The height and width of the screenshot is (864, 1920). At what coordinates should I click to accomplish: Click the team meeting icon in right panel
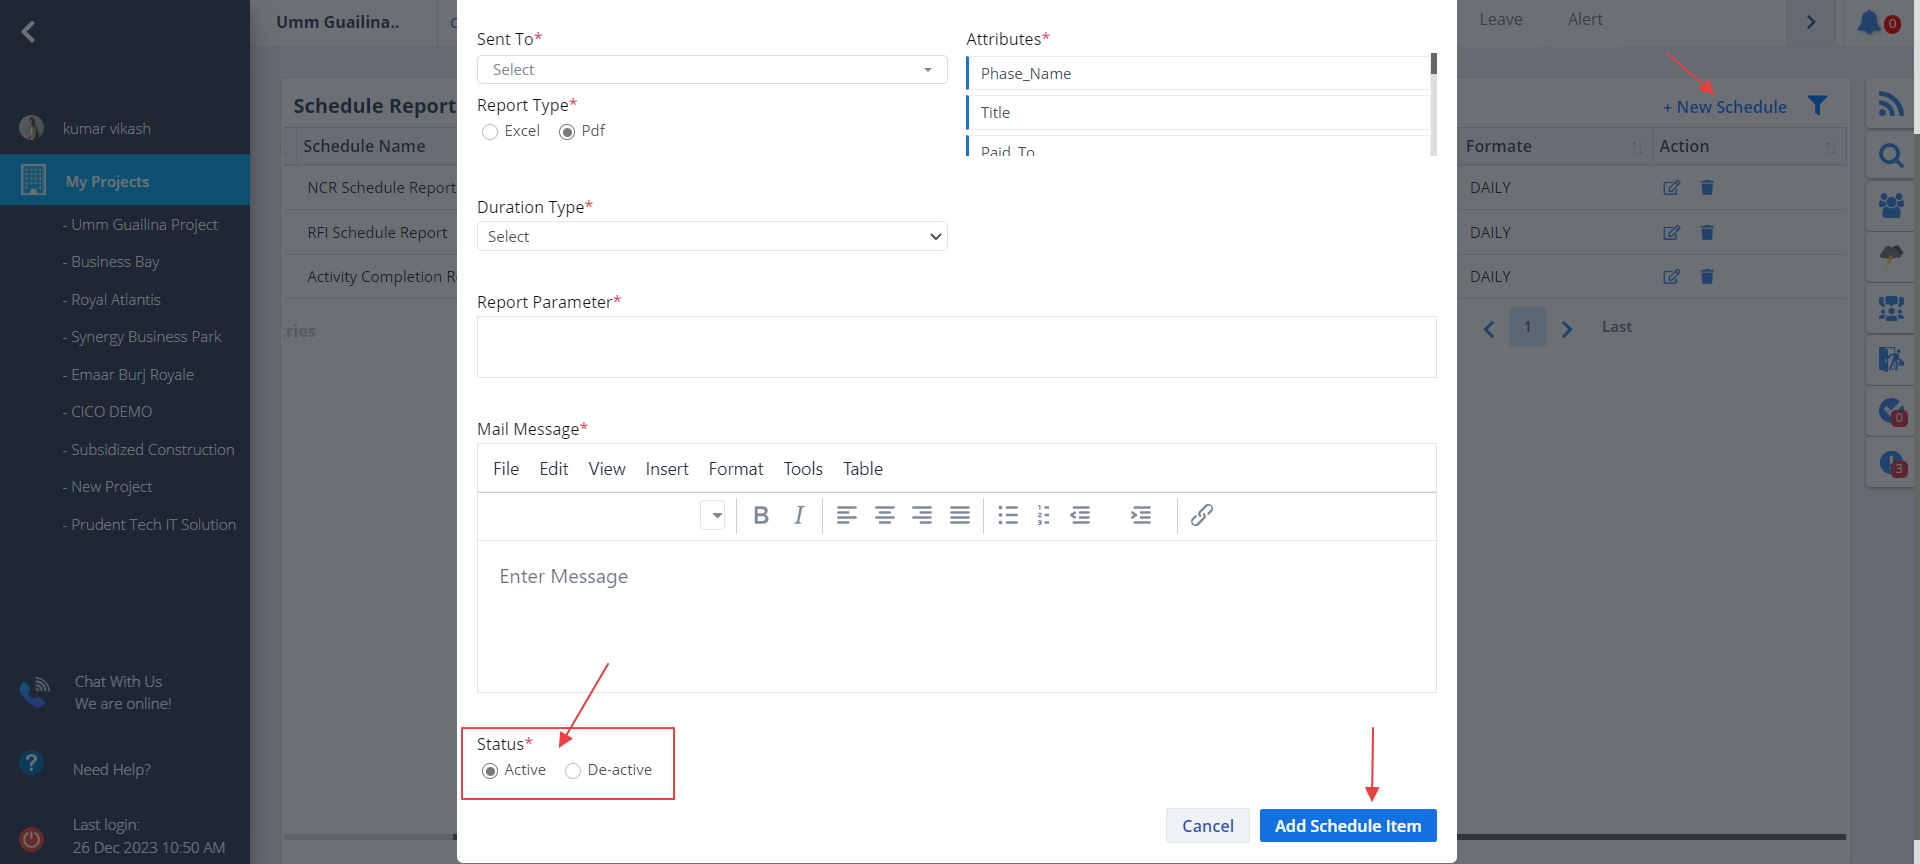tap(1890, 308)
